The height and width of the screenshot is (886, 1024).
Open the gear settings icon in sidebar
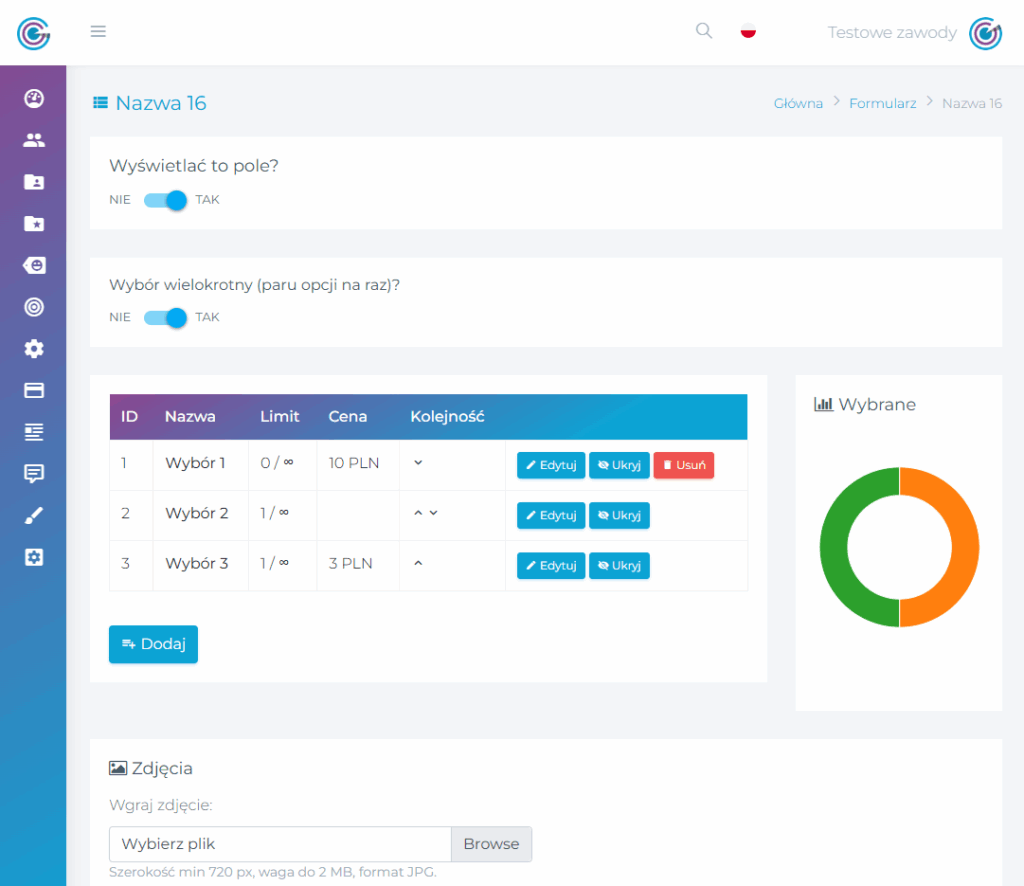34,349
